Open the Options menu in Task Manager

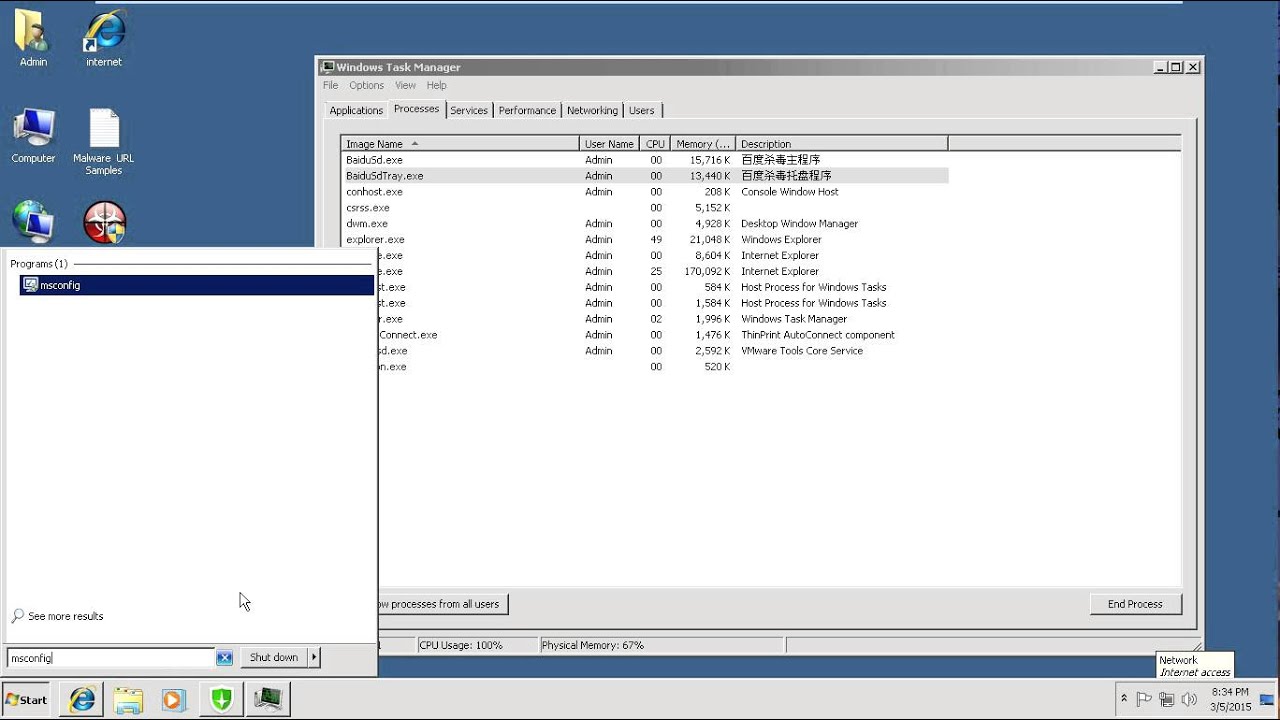click(366, 85)
